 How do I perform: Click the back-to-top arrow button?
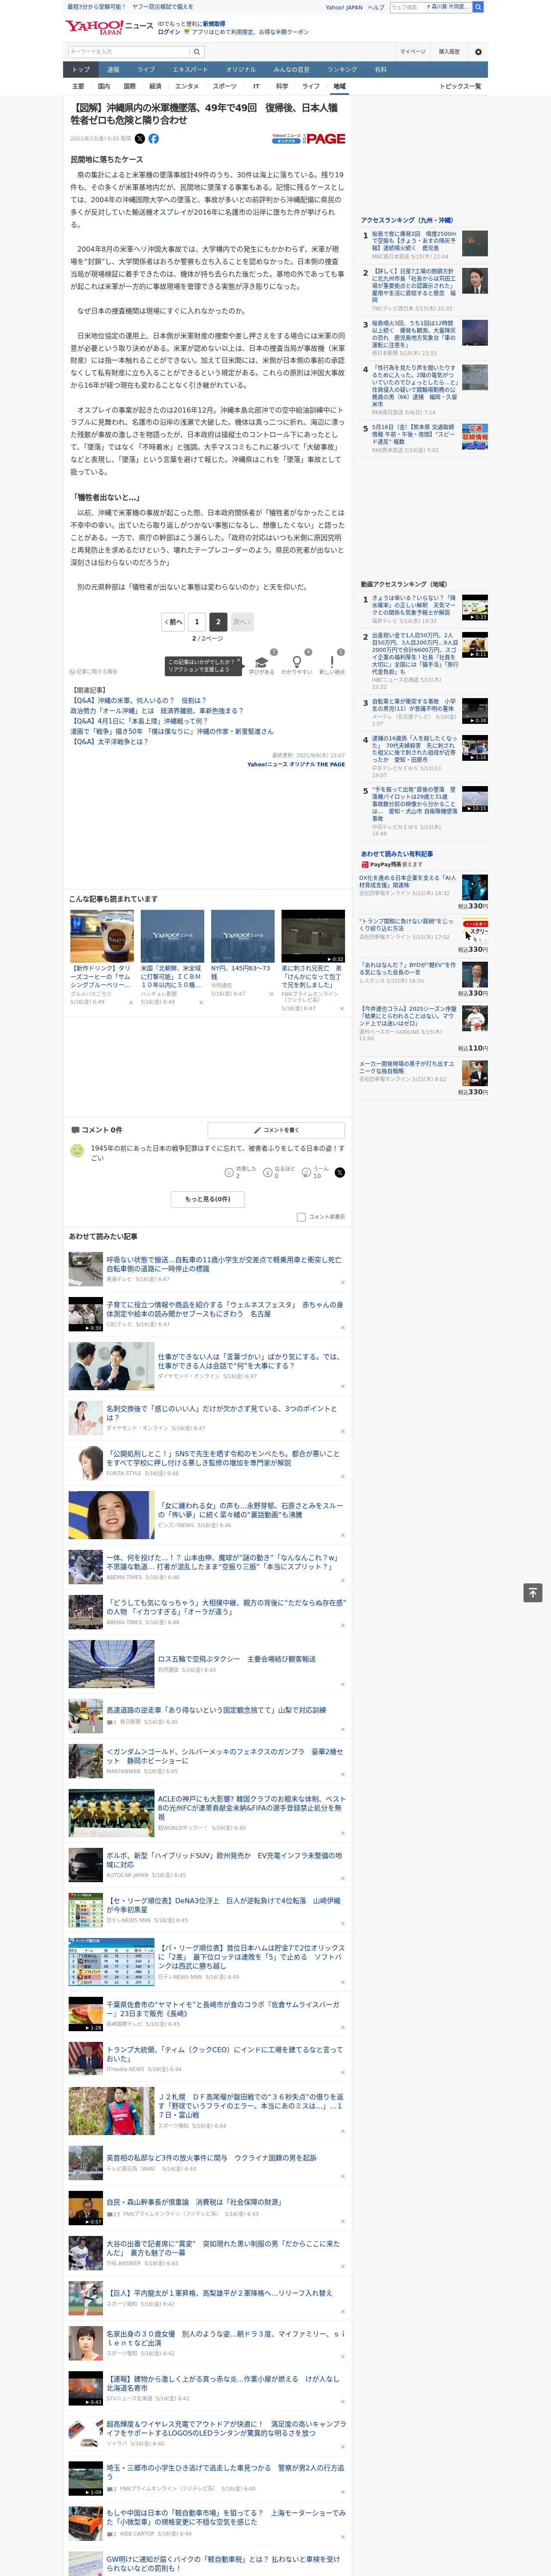coord(533,1593)
